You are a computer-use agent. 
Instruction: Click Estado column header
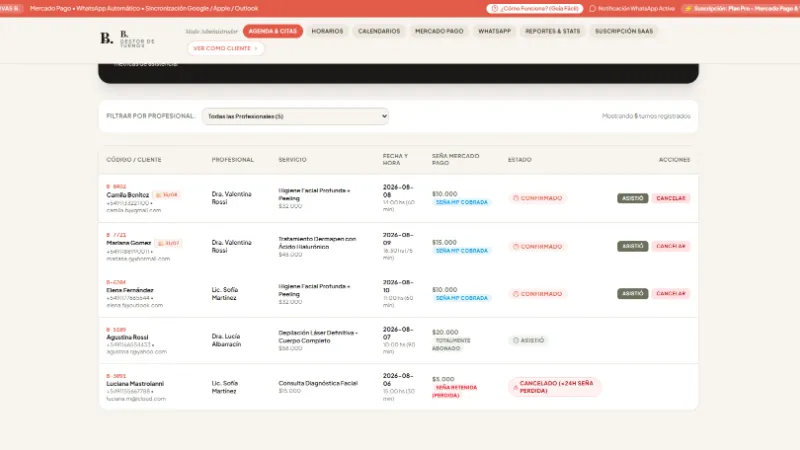[519, 160]
